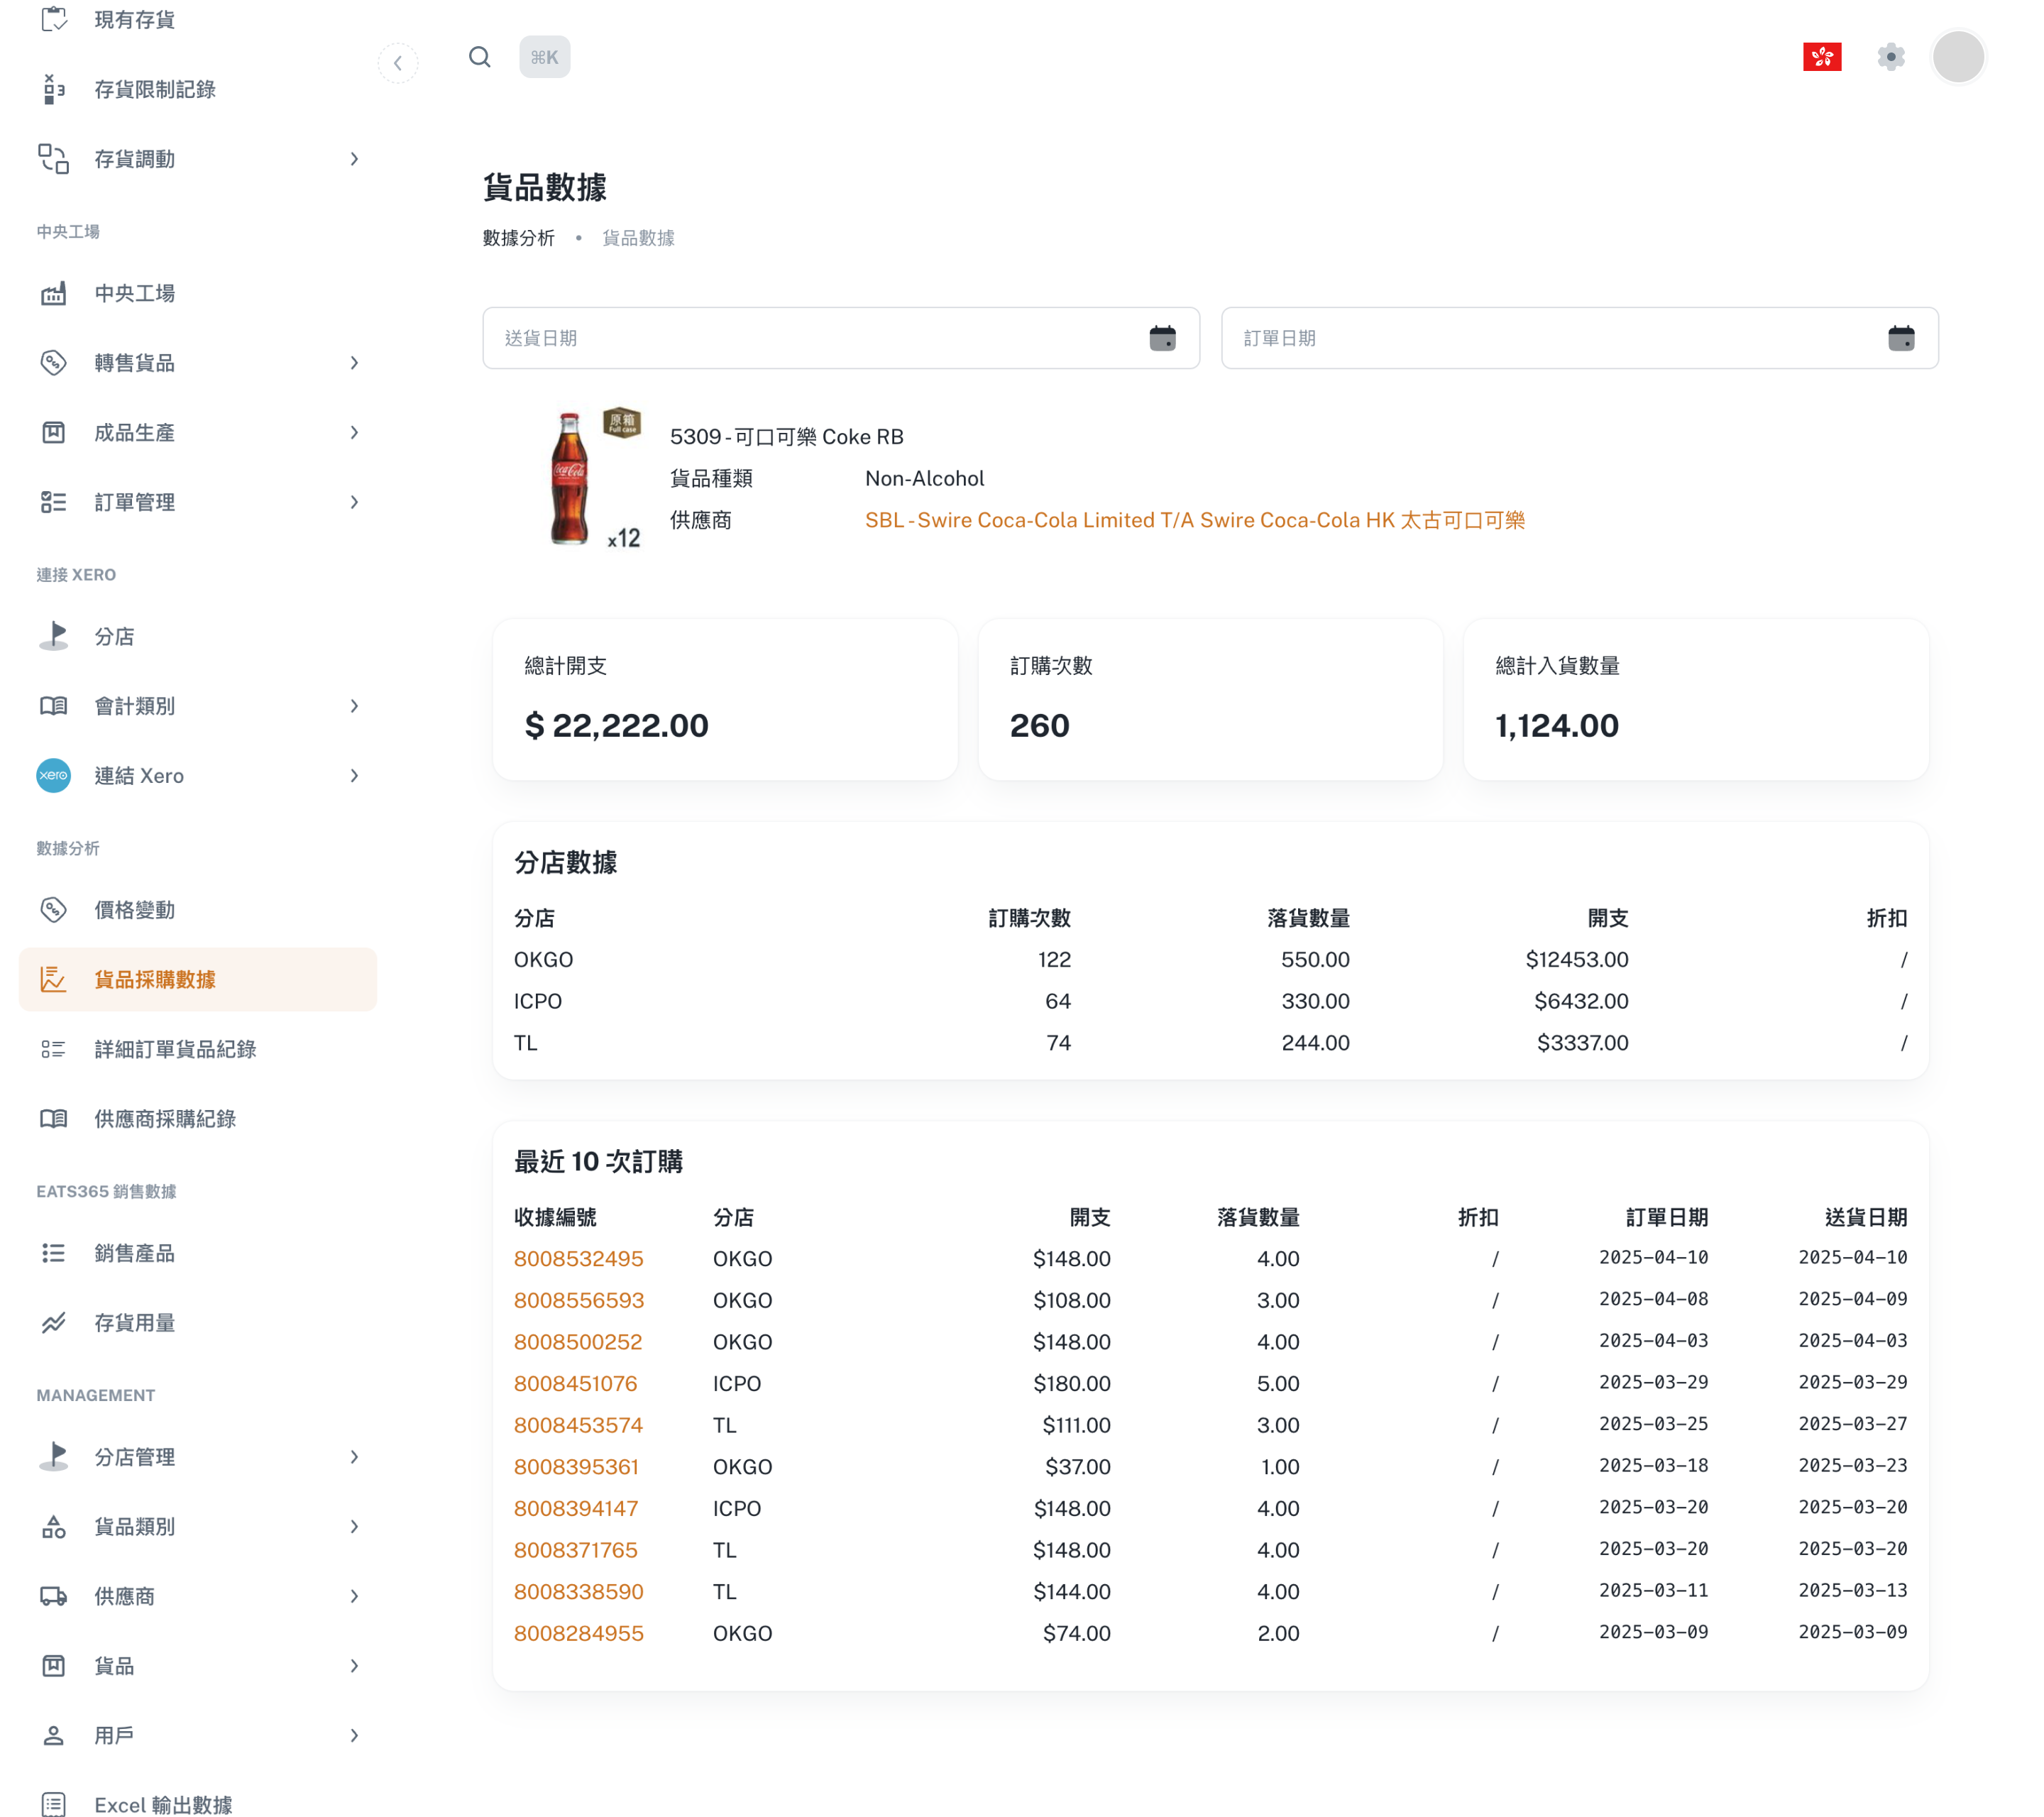
Task: Open receipt 8008338590
Action: click(x=579, y=1592)
